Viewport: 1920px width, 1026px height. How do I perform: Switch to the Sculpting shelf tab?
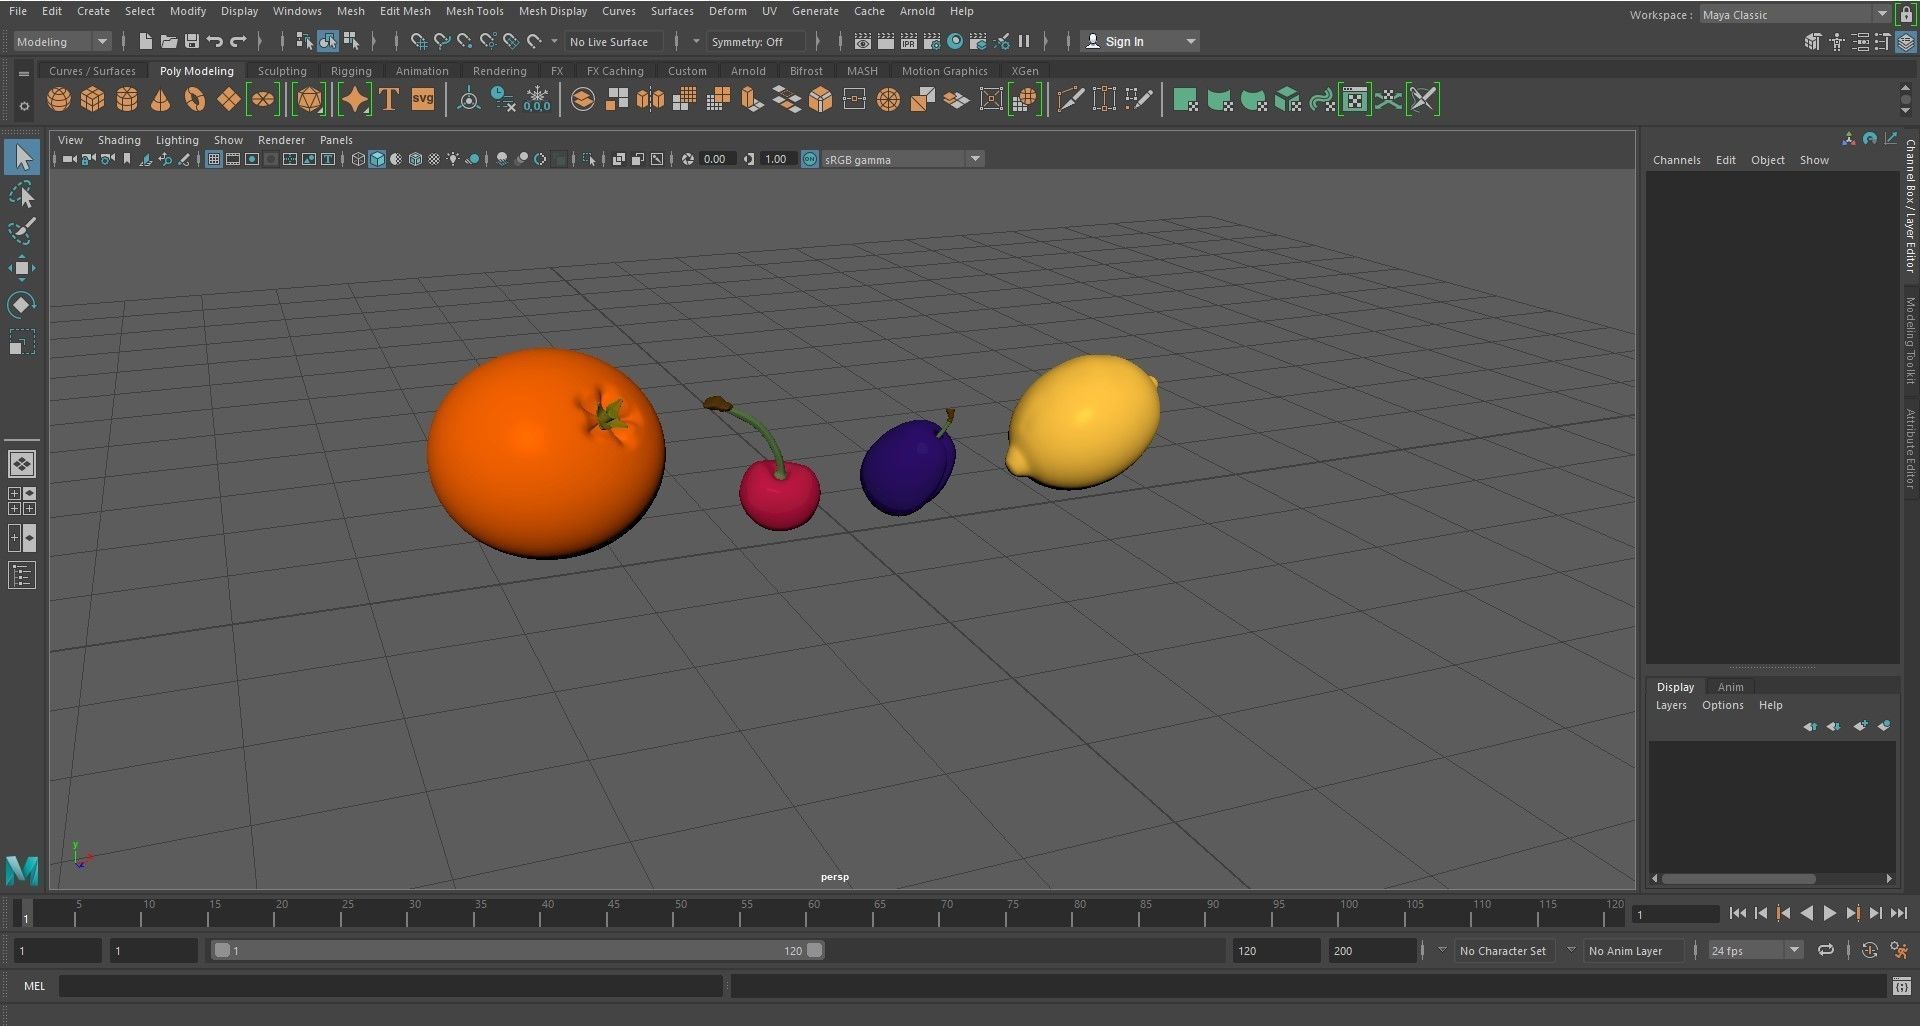[x=282, y=71]
